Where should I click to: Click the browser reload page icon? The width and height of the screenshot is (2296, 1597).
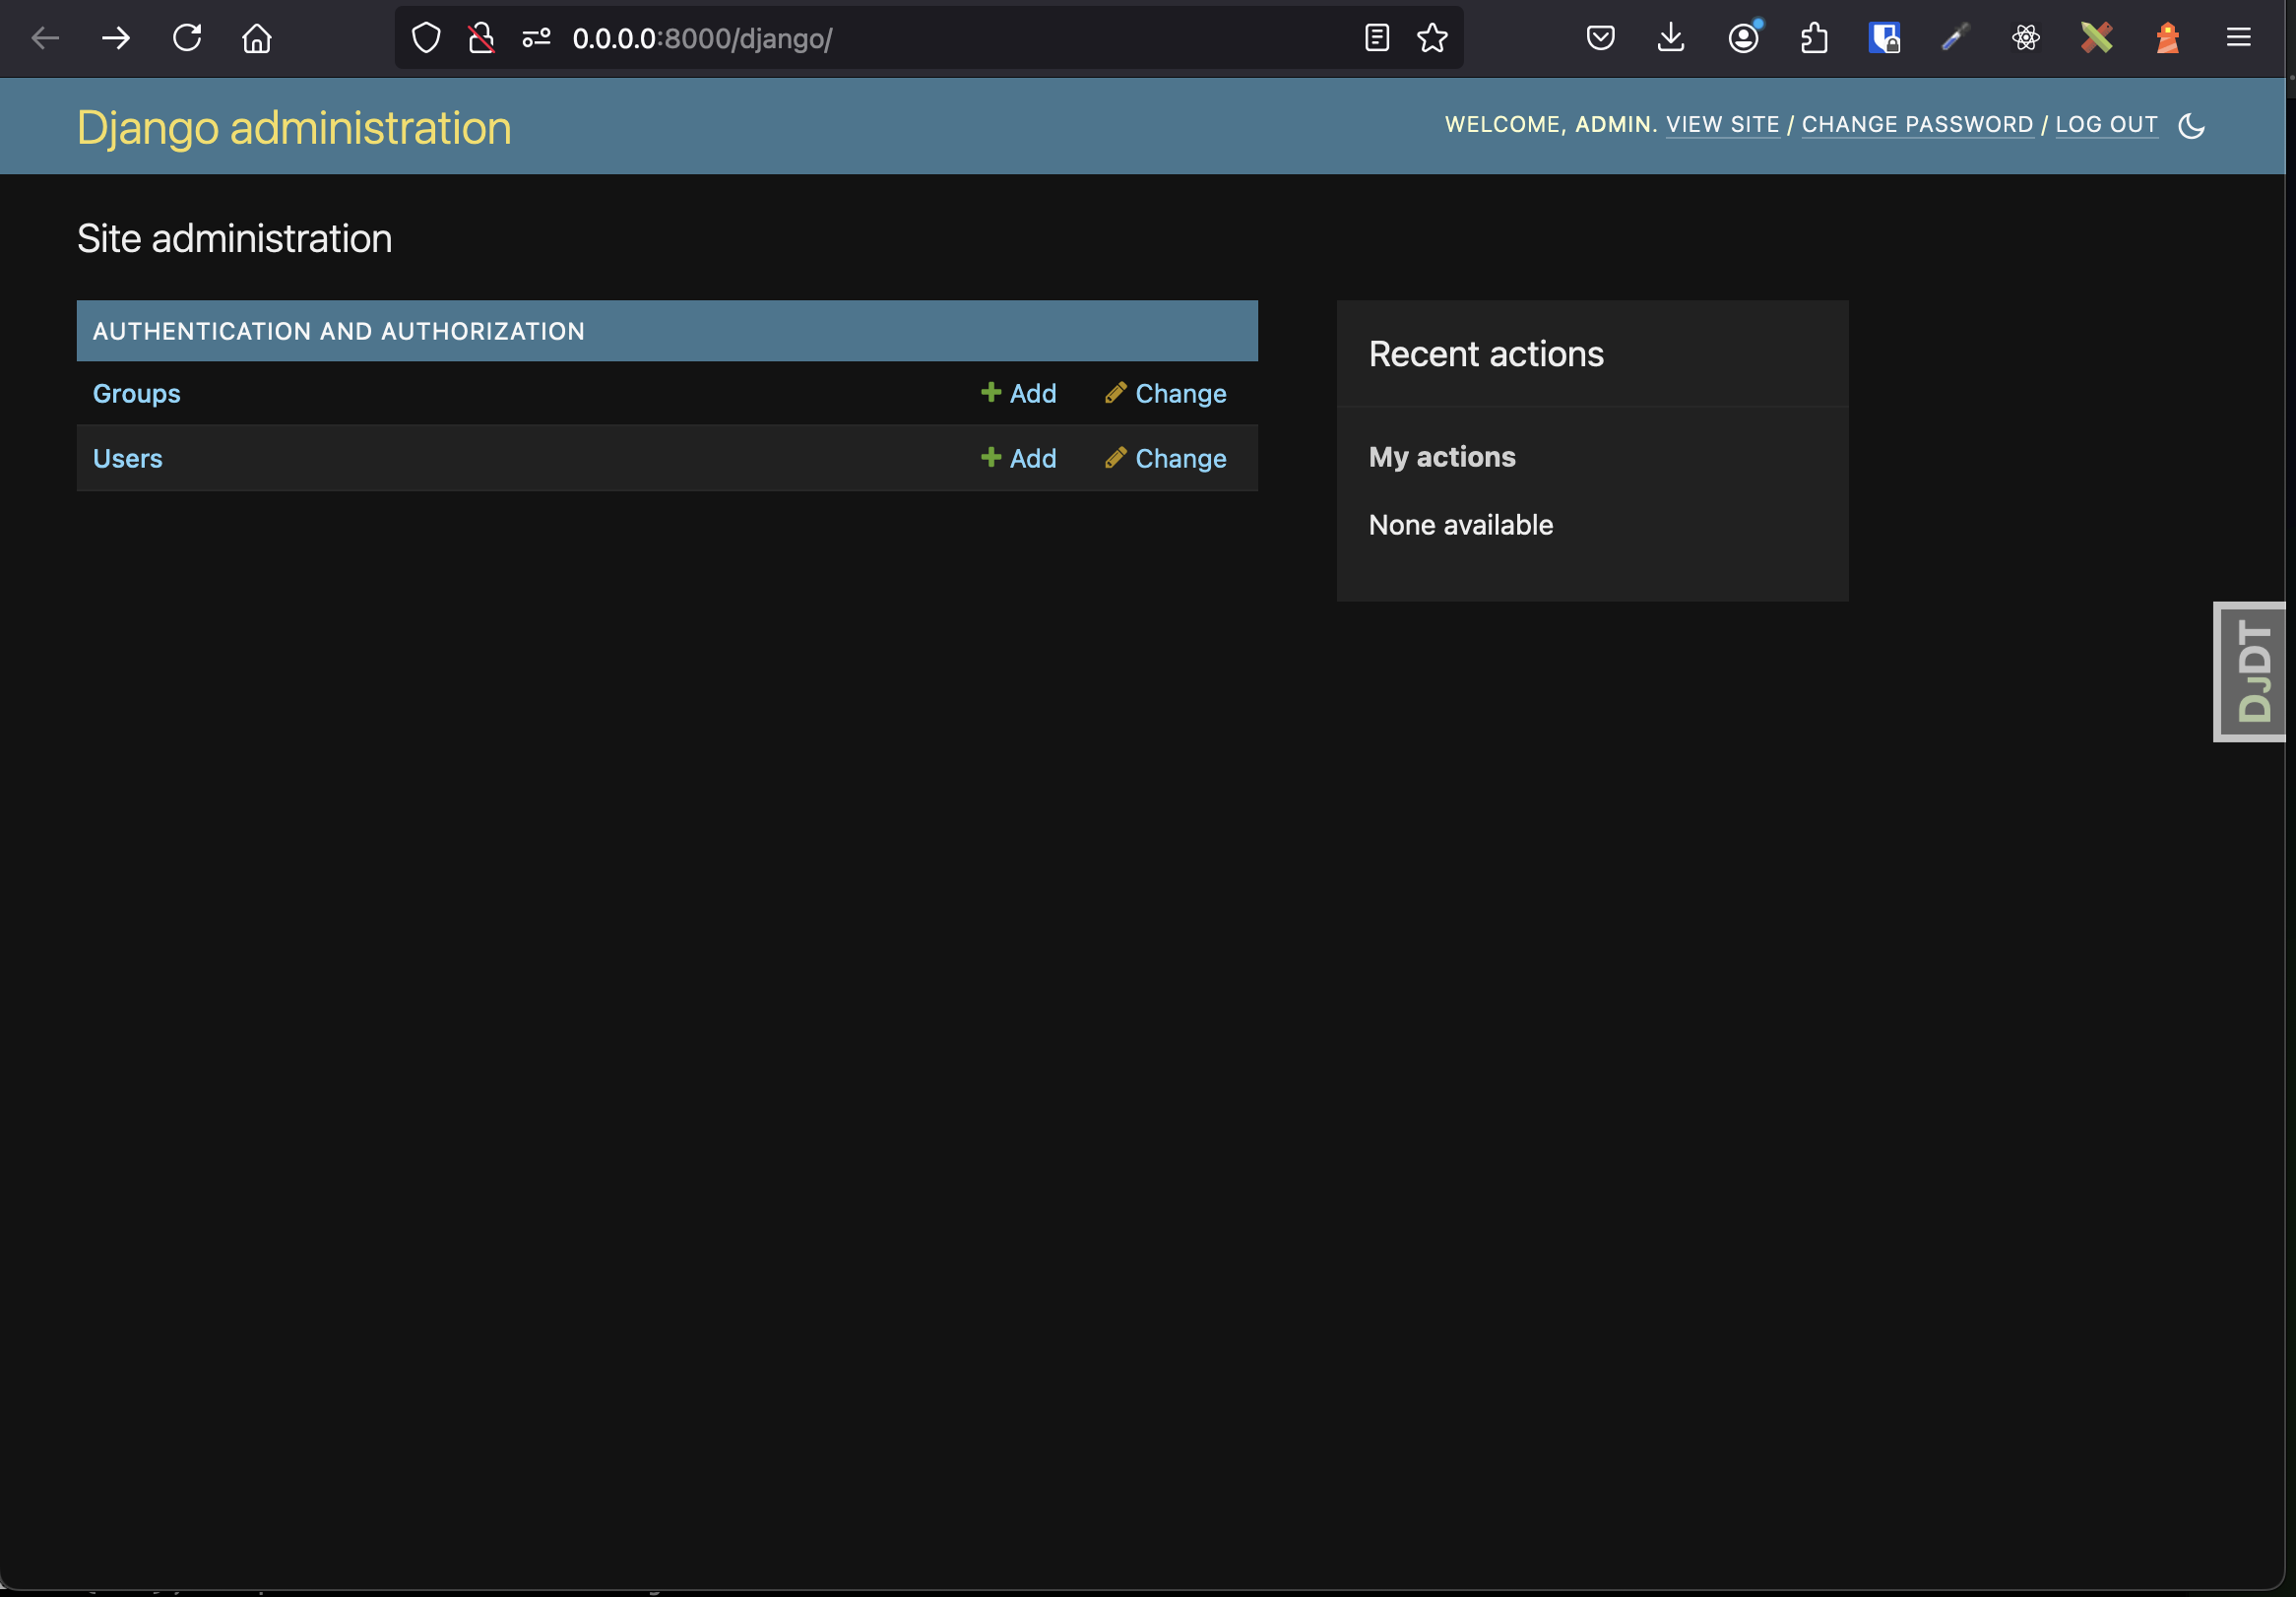187,38
